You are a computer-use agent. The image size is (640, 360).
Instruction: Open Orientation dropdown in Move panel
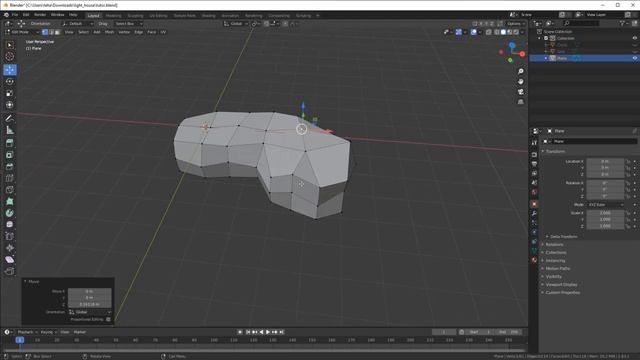coord(90,312)
